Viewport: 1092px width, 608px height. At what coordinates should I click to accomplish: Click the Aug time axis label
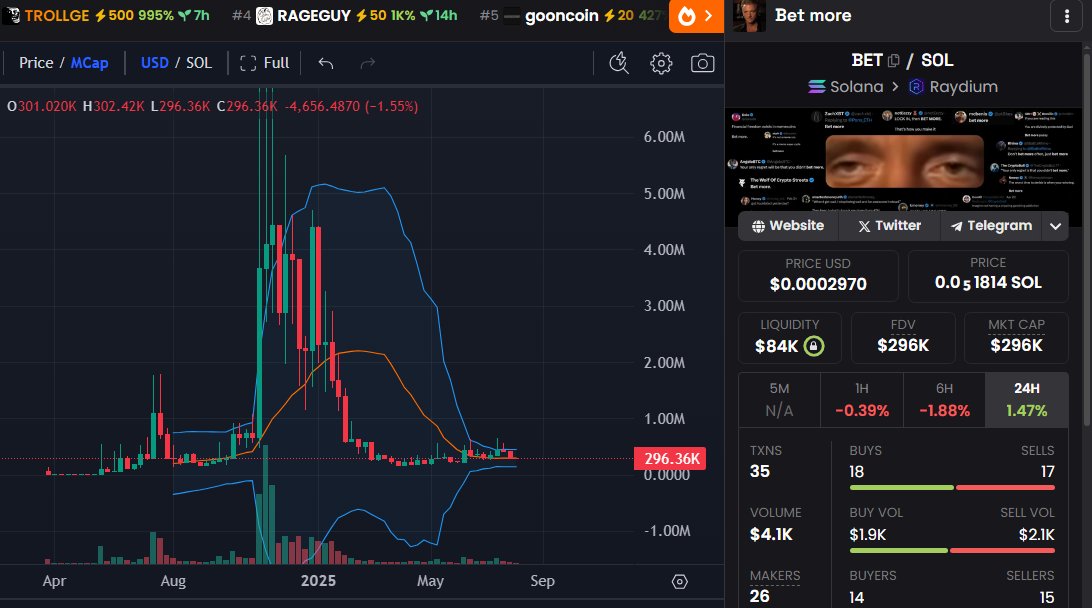173,581
